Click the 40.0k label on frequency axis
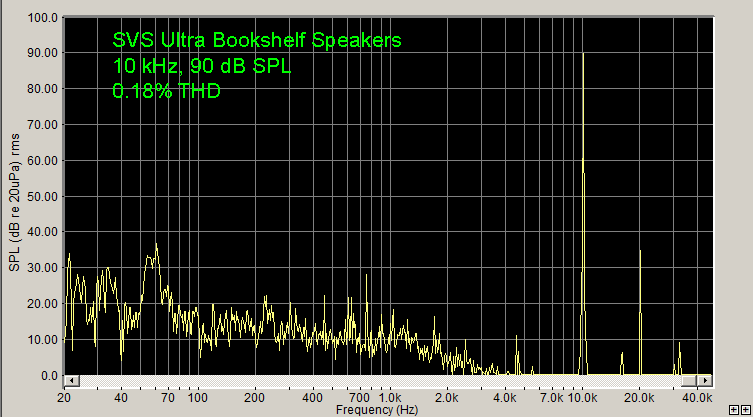The image size is (753, 417). pyautogui.click(x=697, y=397)
